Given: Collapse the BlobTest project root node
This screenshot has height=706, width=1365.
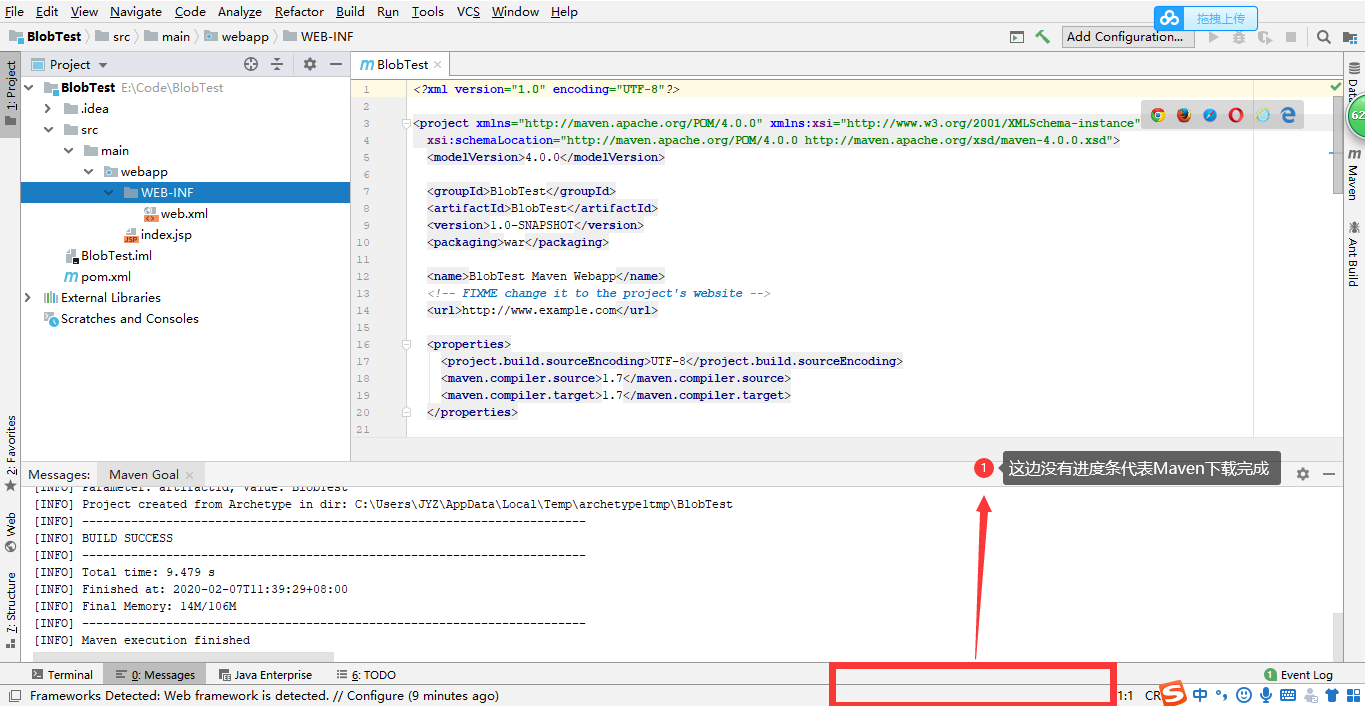Looking at the screenshot, I should coord(29,87).
